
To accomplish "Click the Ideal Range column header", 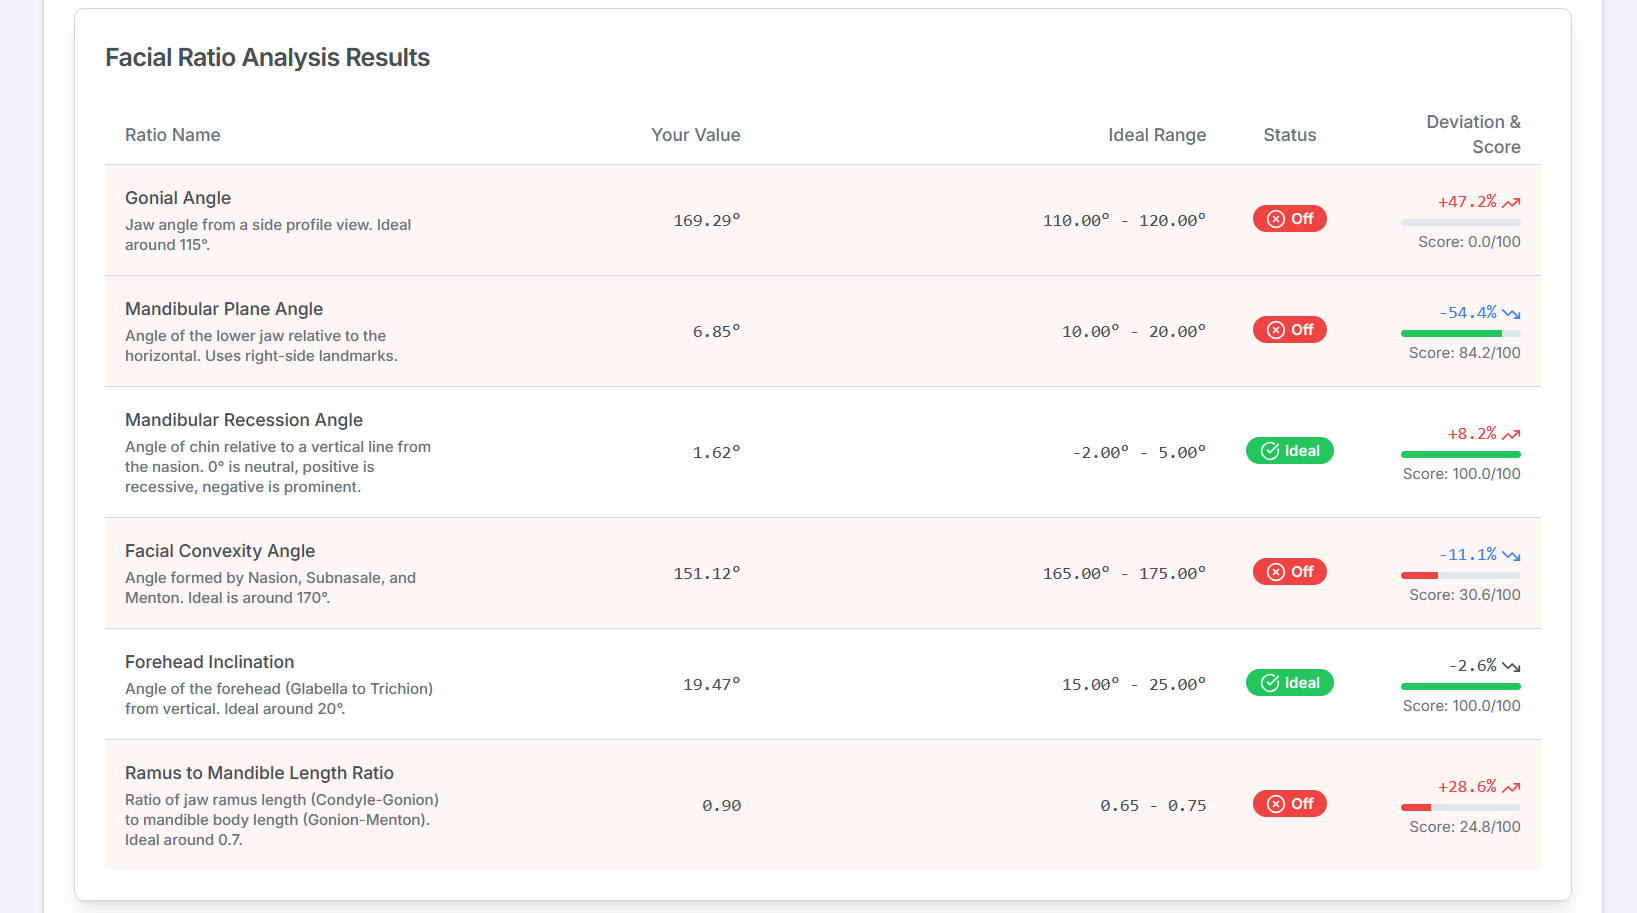I will [1156, 135].
